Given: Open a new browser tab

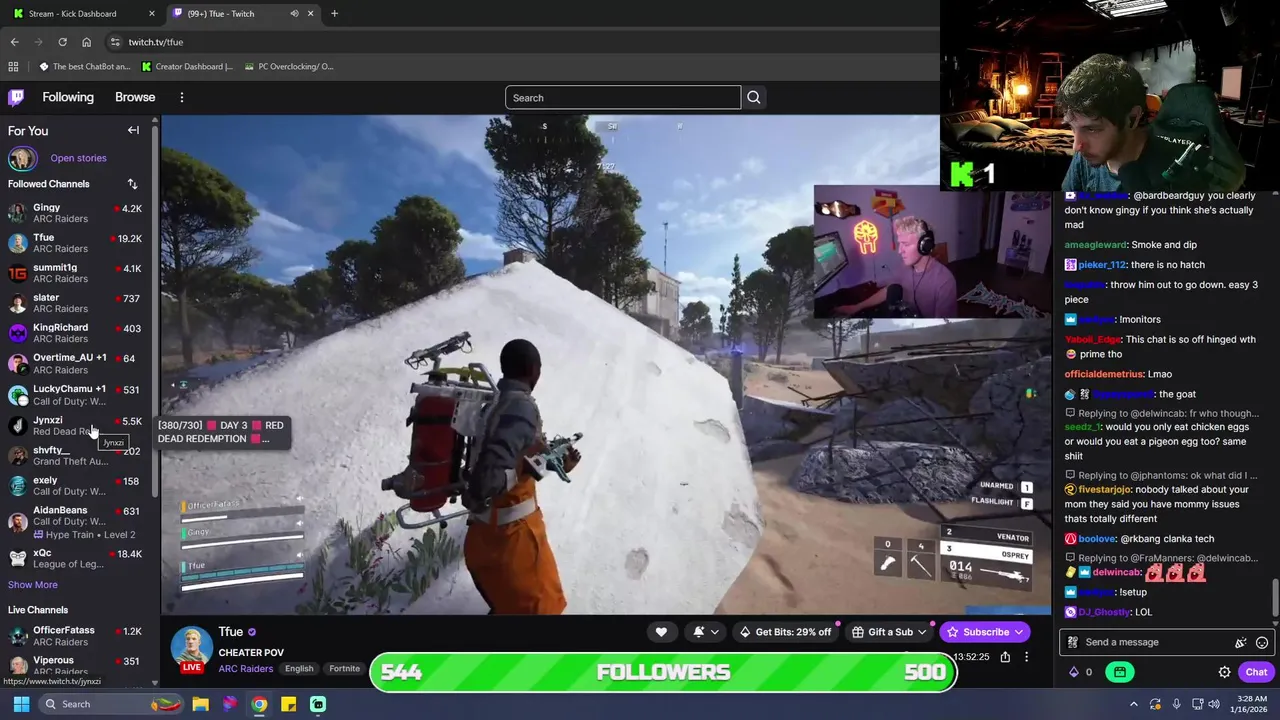Looking at the screenshot, I should (334, 13).
